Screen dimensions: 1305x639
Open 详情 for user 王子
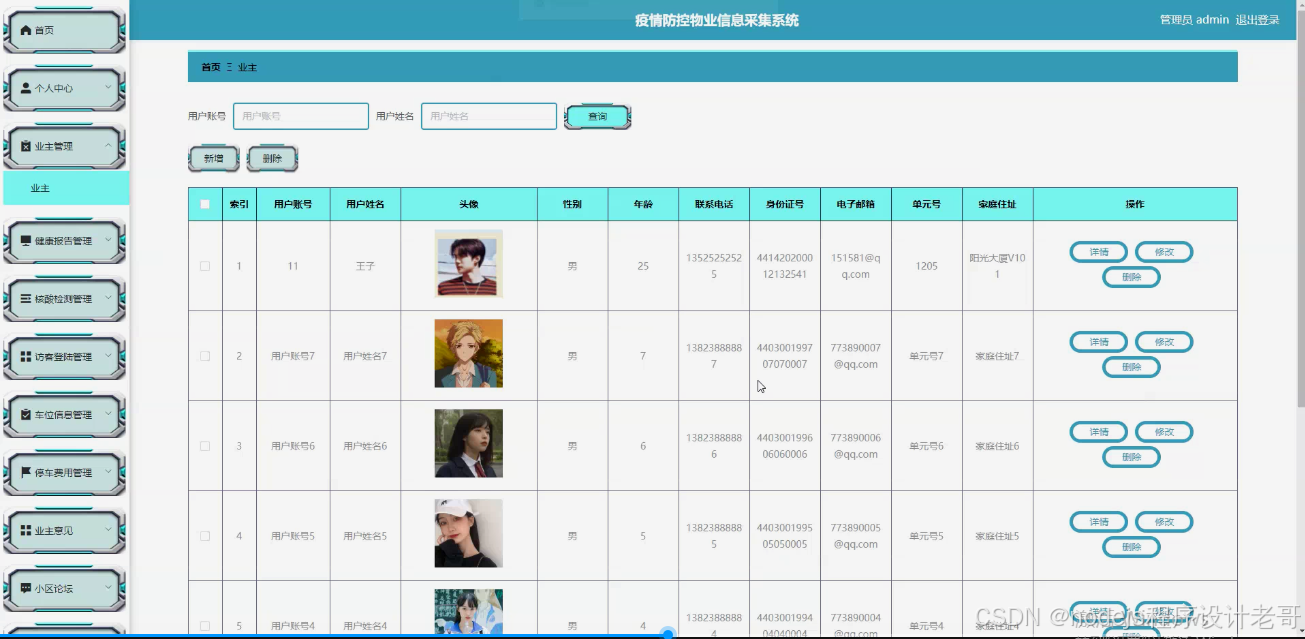coord(1099,252)
